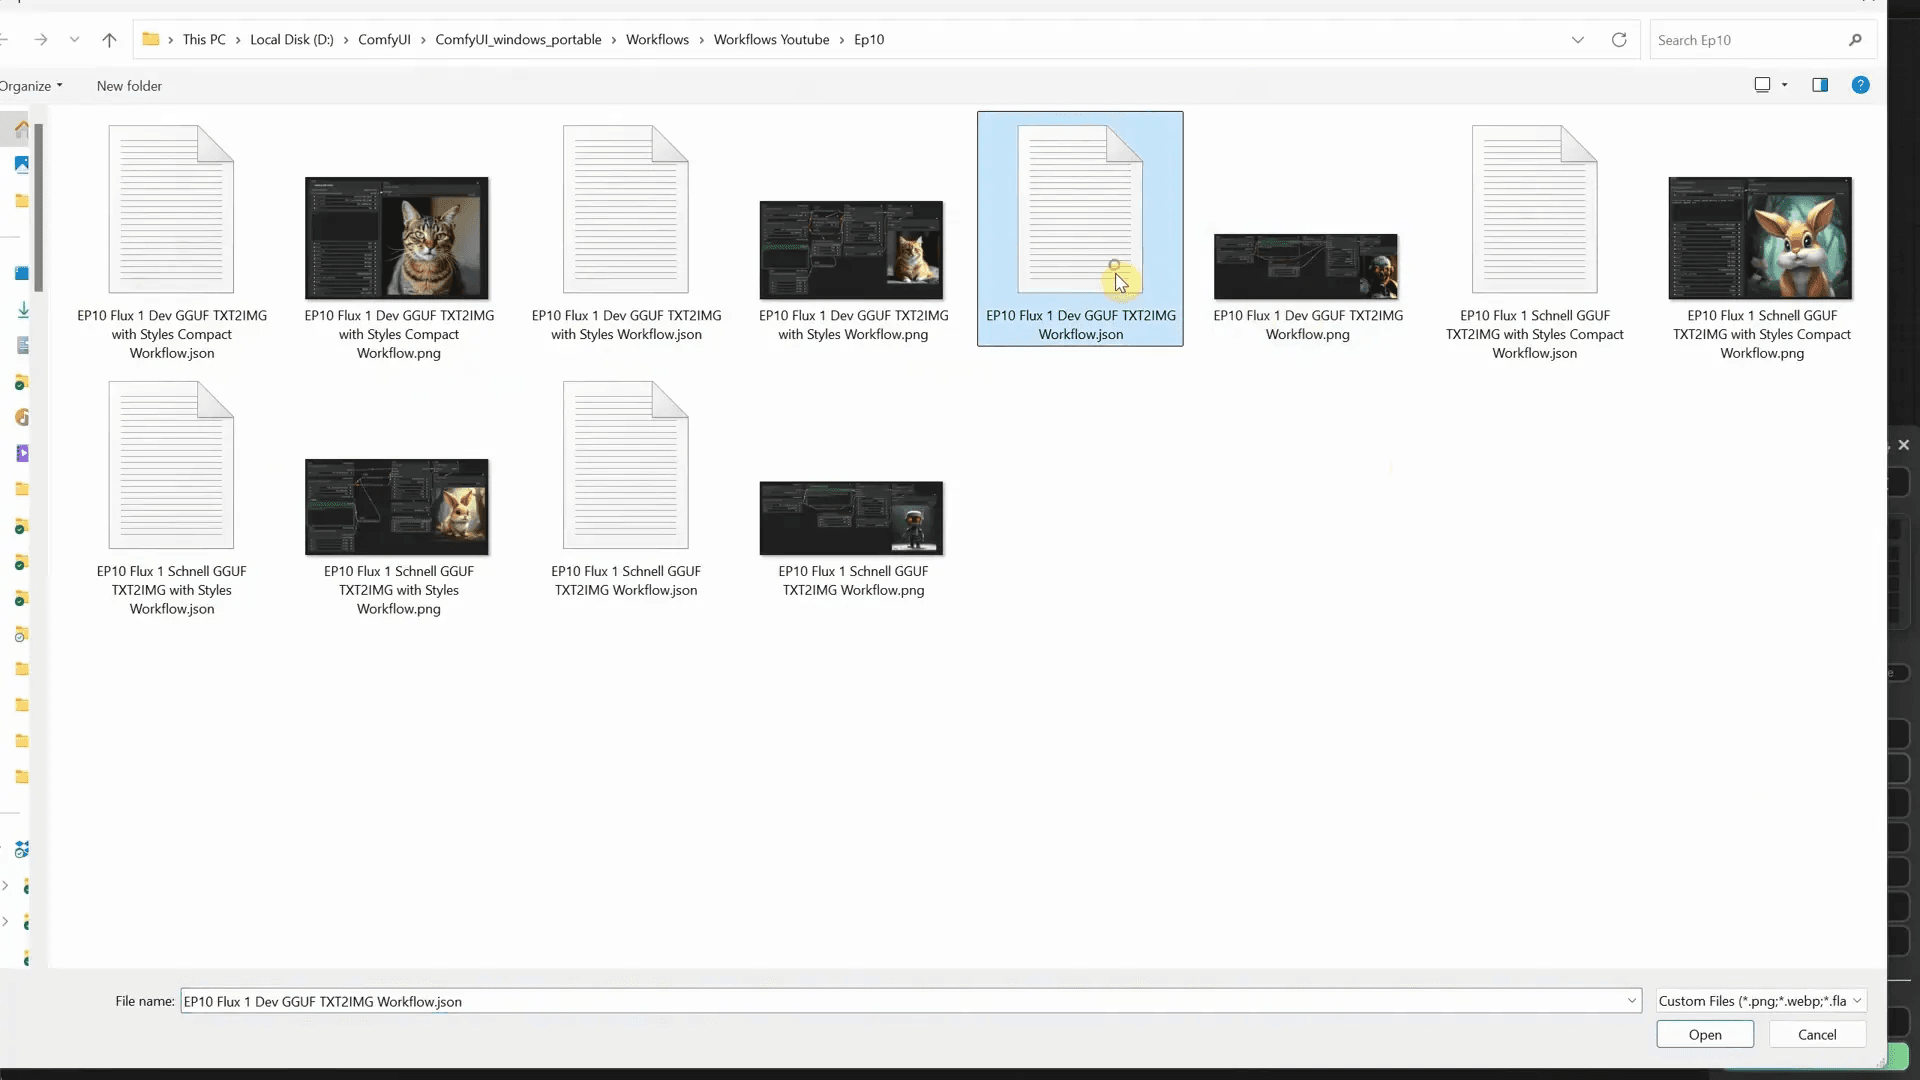Go to Workflows Youtube in breadcrumb
The image size is (1920, 1080).
[771, 40]
